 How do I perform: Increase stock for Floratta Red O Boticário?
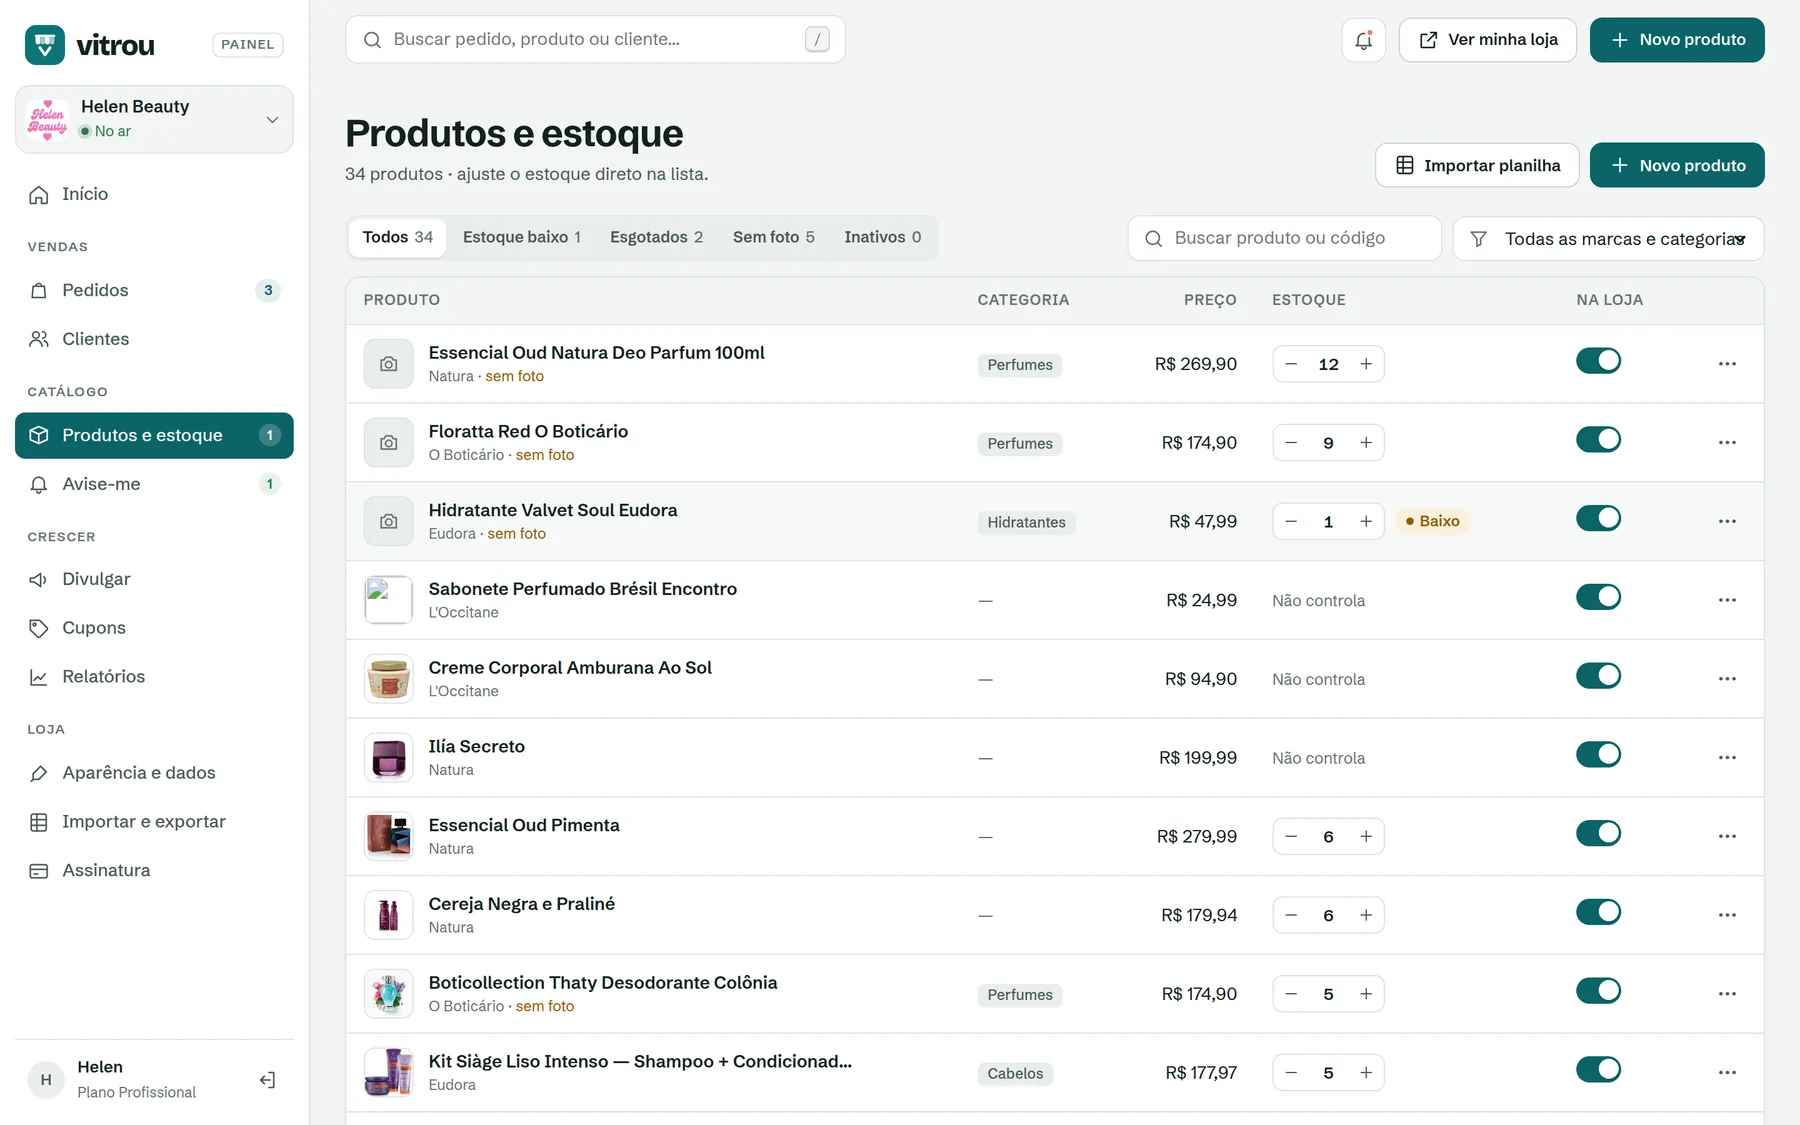coord(1365,443)
